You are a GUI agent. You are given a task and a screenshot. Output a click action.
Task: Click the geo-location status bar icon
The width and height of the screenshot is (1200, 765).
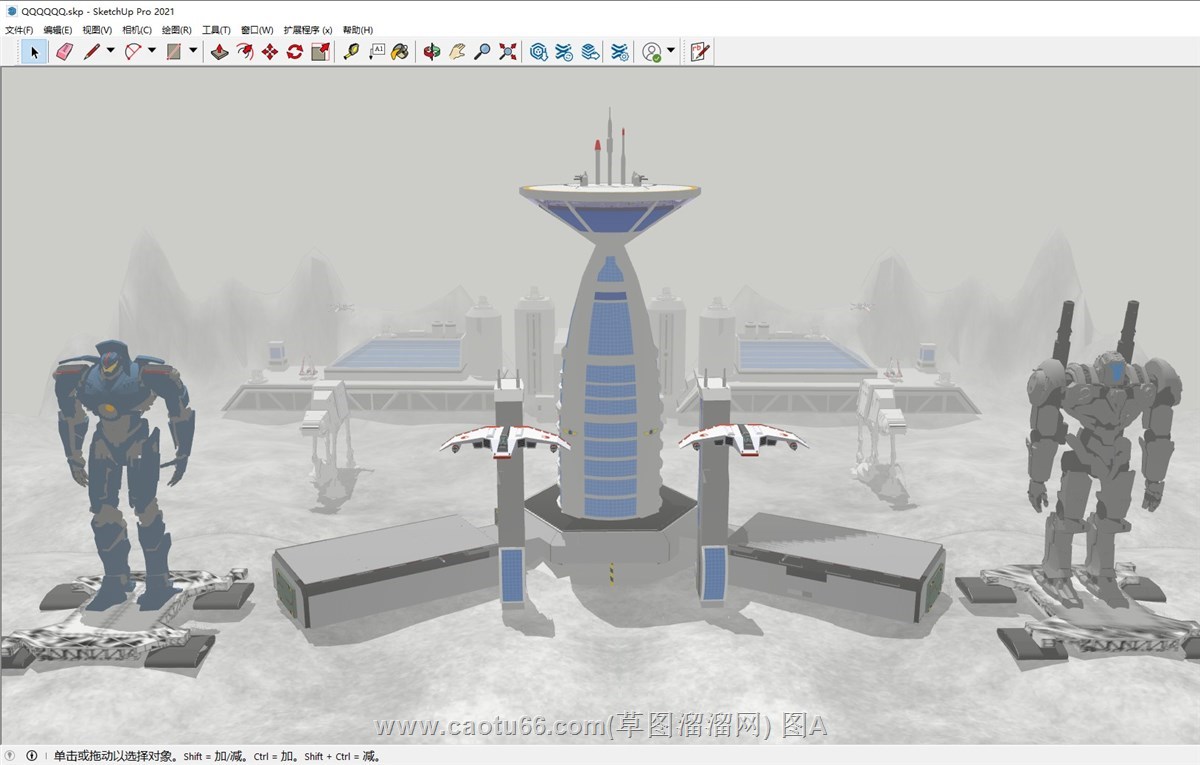click(x=11, y=756)
